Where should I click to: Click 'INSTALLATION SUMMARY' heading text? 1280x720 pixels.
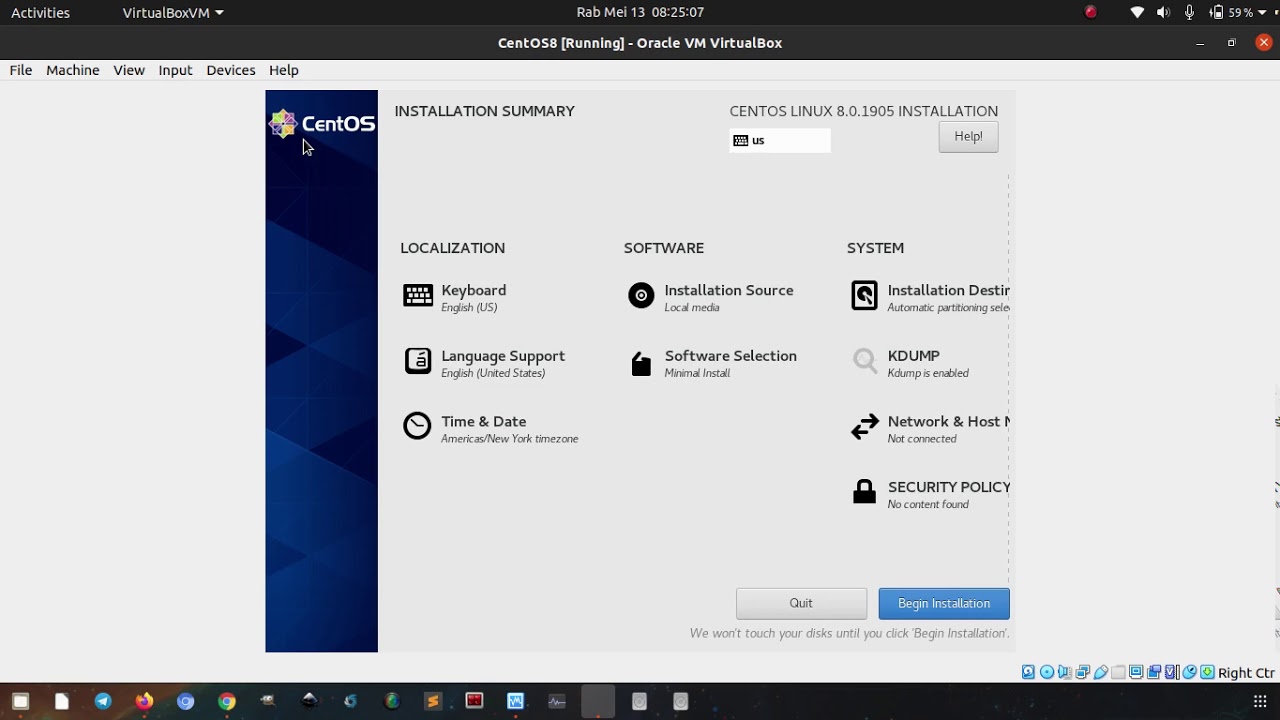(484, 111)
